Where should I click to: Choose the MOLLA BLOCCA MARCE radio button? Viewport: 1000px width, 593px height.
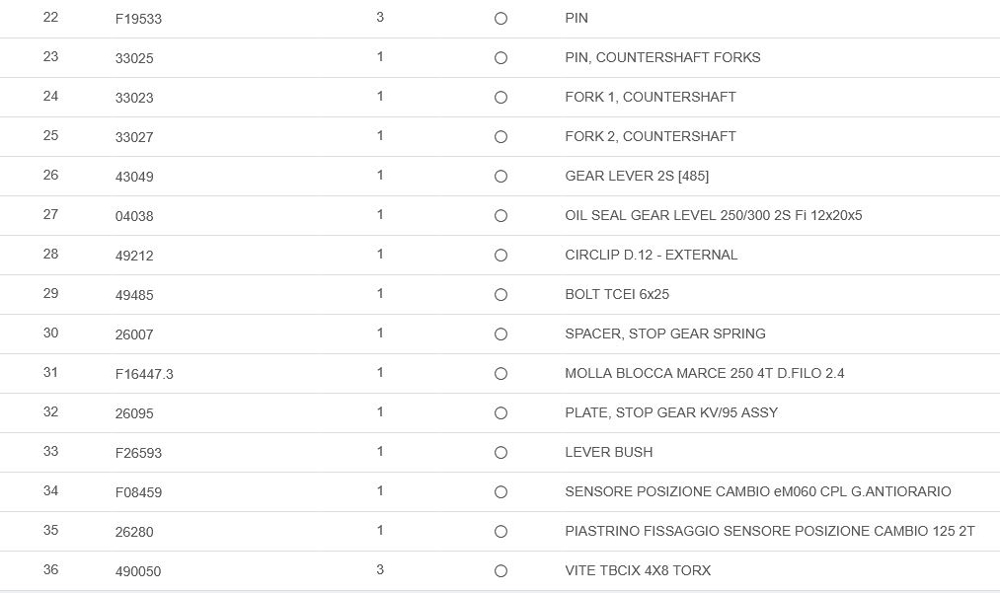click(x=501, y=374)
